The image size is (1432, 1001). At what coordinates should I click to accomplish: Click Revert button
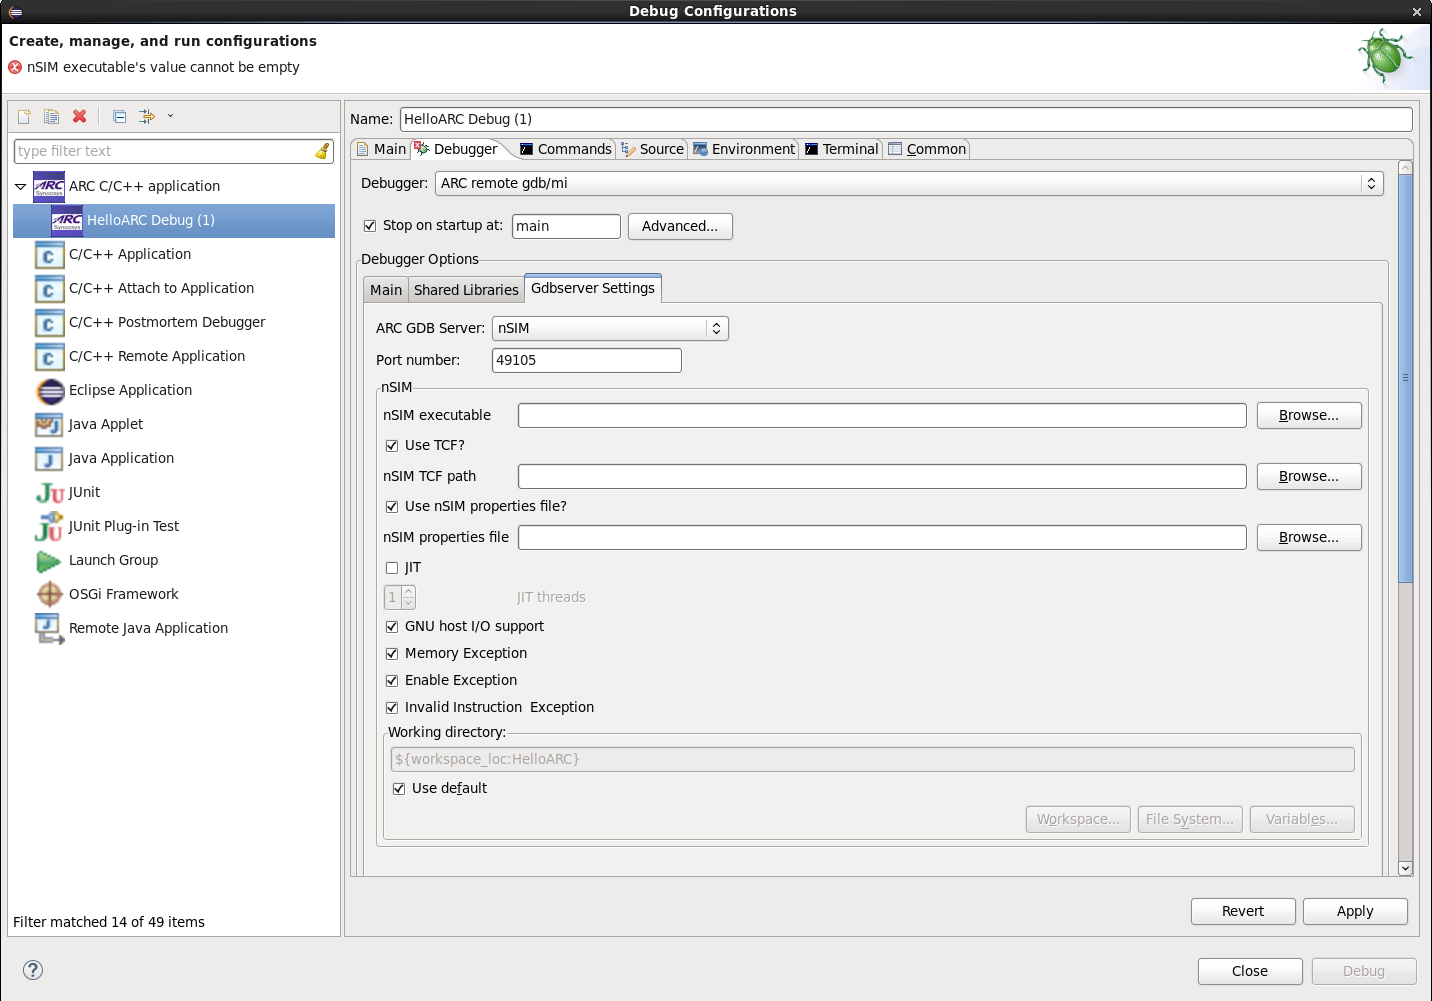[1243, 912]
